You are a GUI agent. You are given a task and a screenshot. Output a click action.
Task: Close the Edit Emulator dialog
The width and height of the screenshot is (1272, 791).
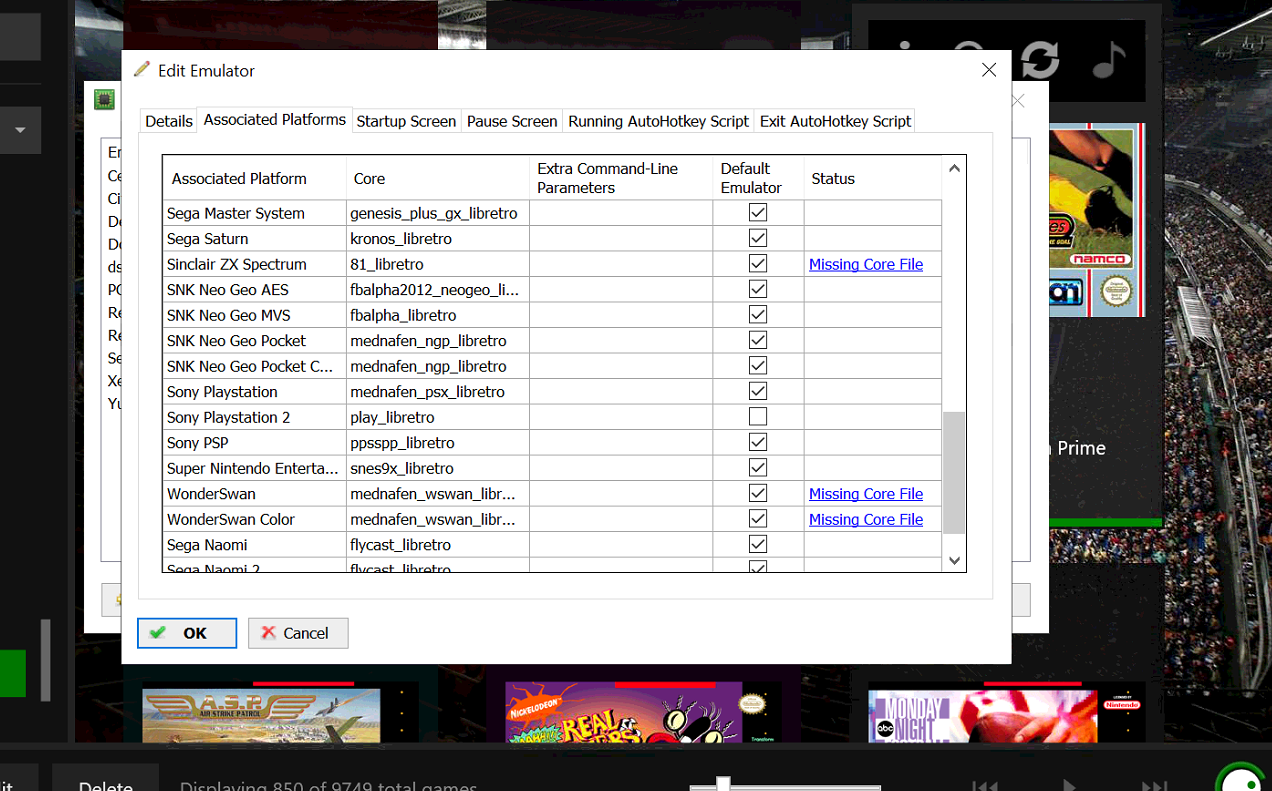[989, 70]
